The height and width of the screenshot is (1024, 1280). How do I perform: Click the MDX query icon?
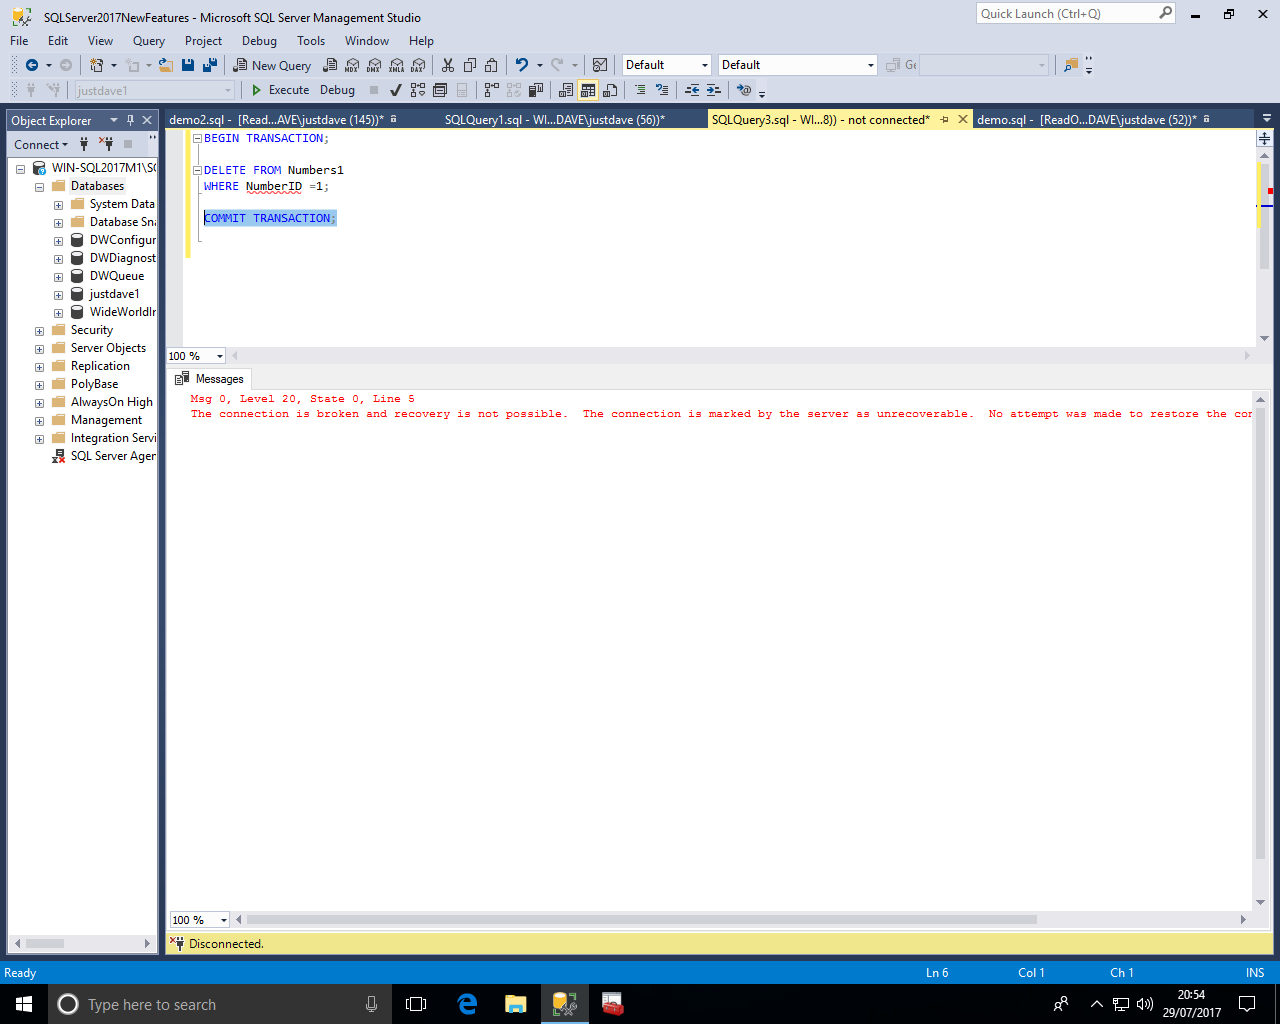(352, 65)
